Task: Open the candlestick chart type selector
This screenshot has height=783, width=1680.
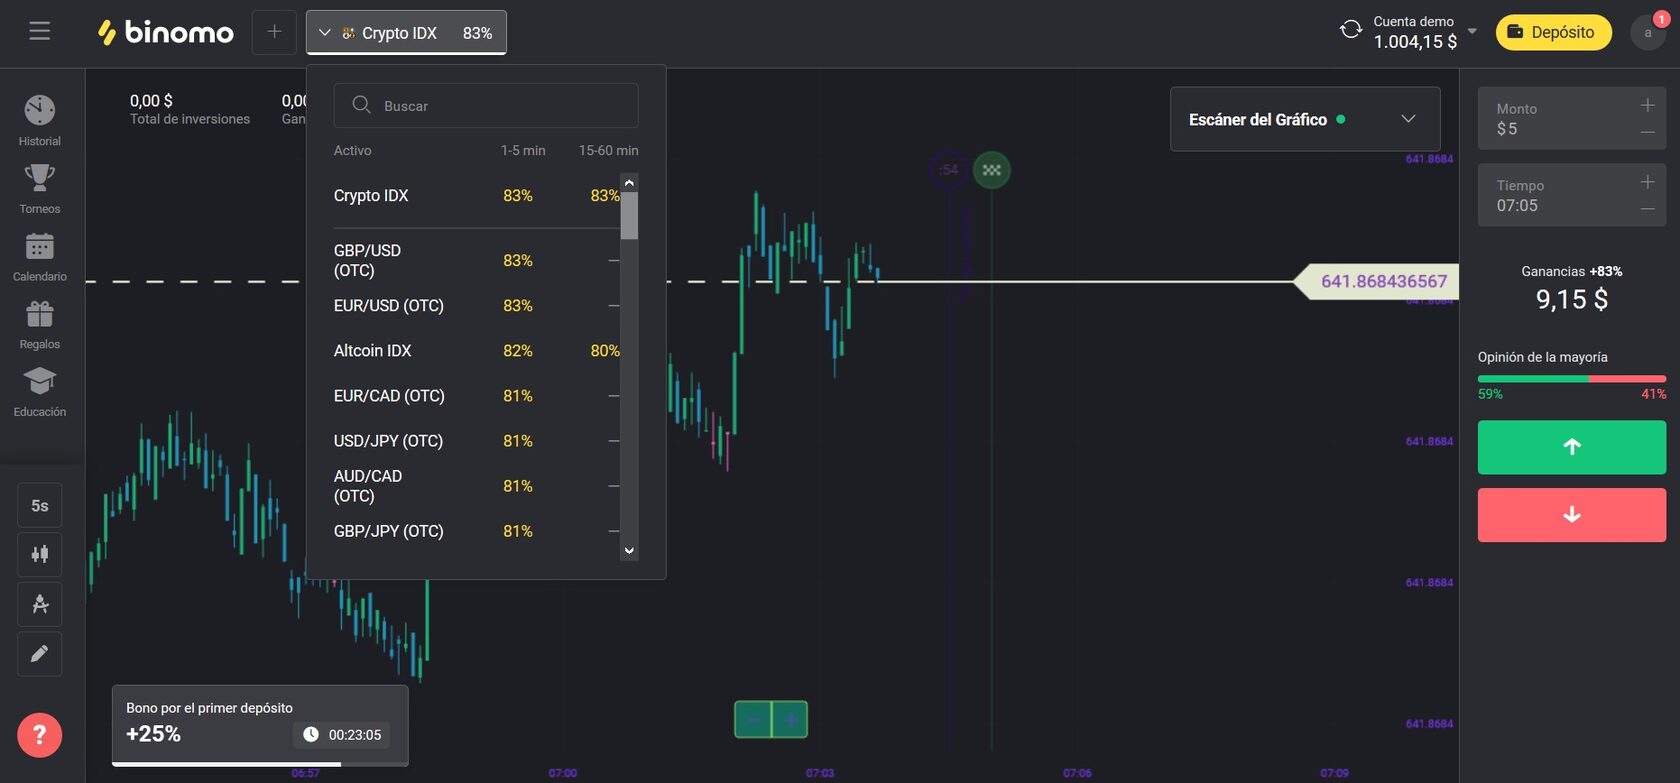Action: [40, 554]
